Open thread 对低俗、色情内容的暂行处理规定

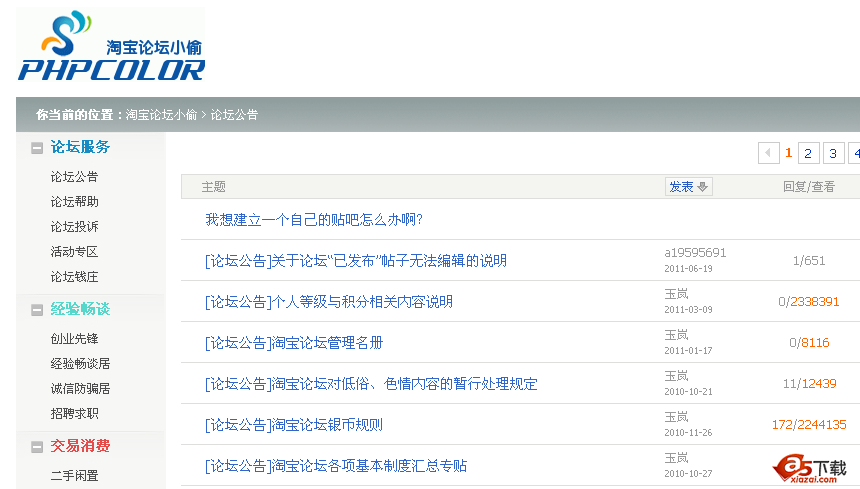click(371, 384)
